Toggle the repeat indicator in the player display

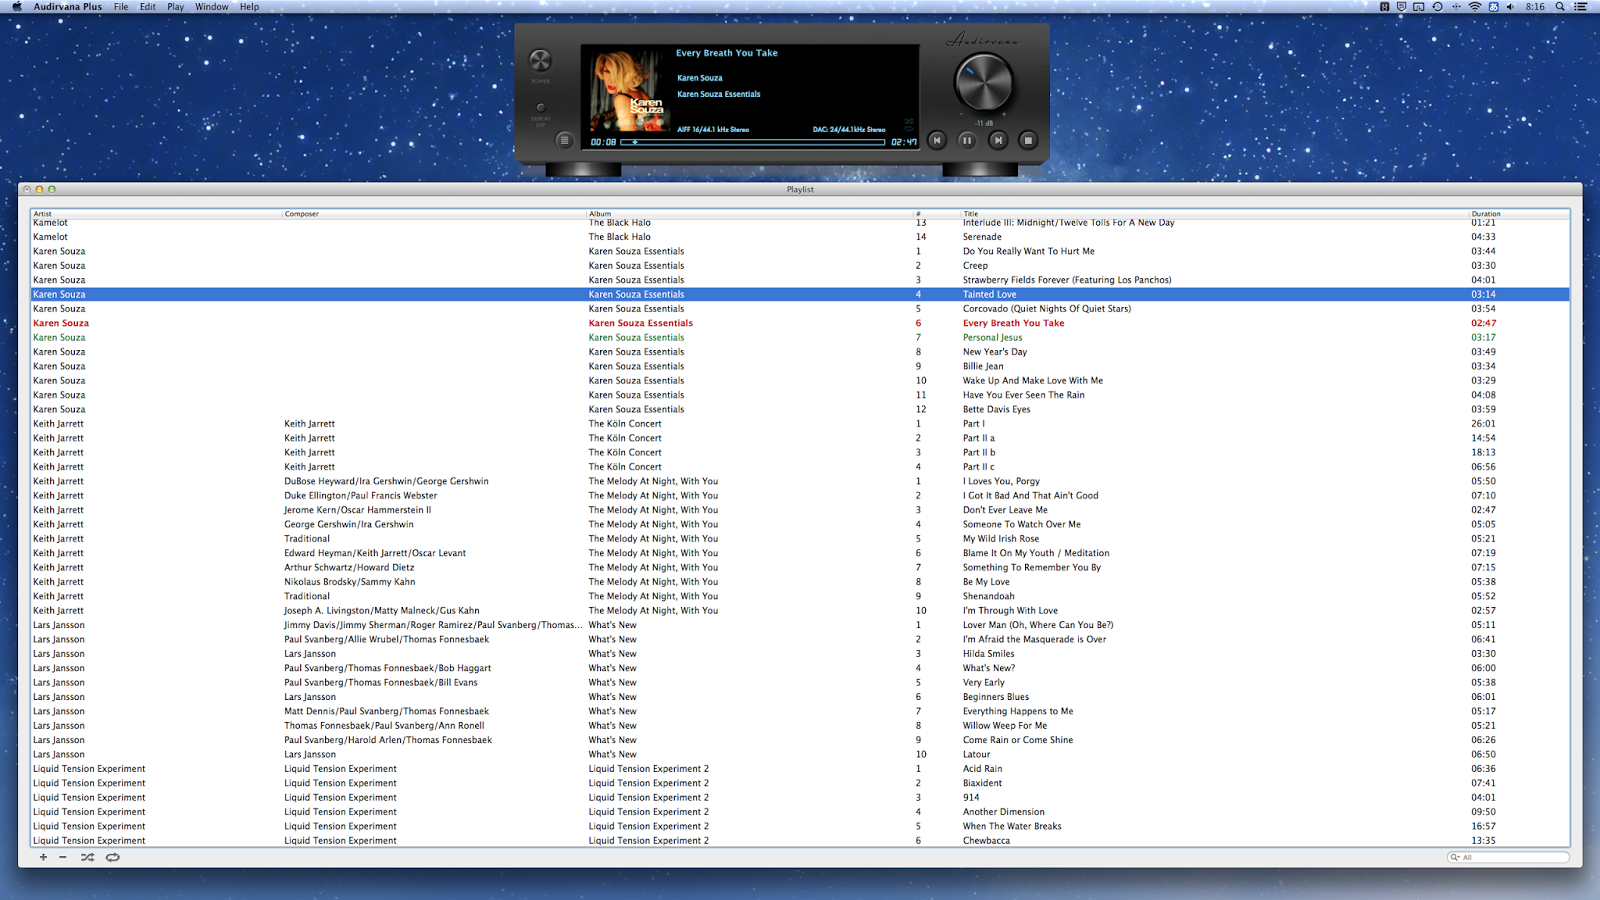909,131
